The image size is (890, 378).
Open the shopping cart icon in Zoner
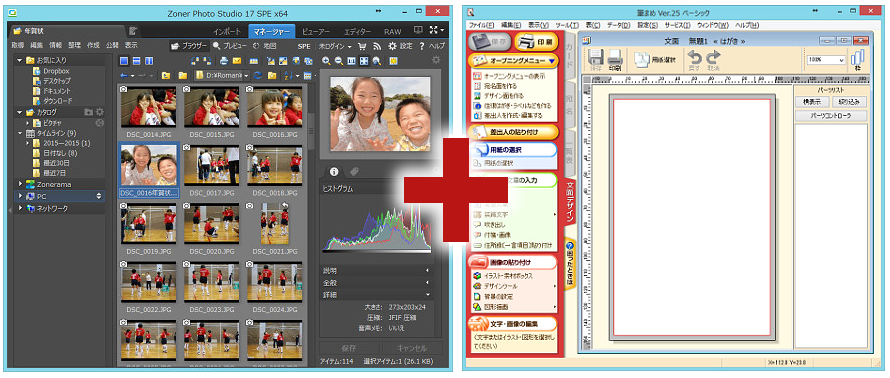[362, 46]
